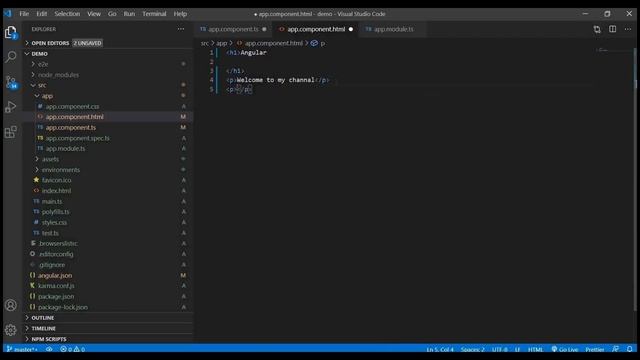
Task: Collapse the src folder
Action: pyautogui.click(x=108, y=85)
